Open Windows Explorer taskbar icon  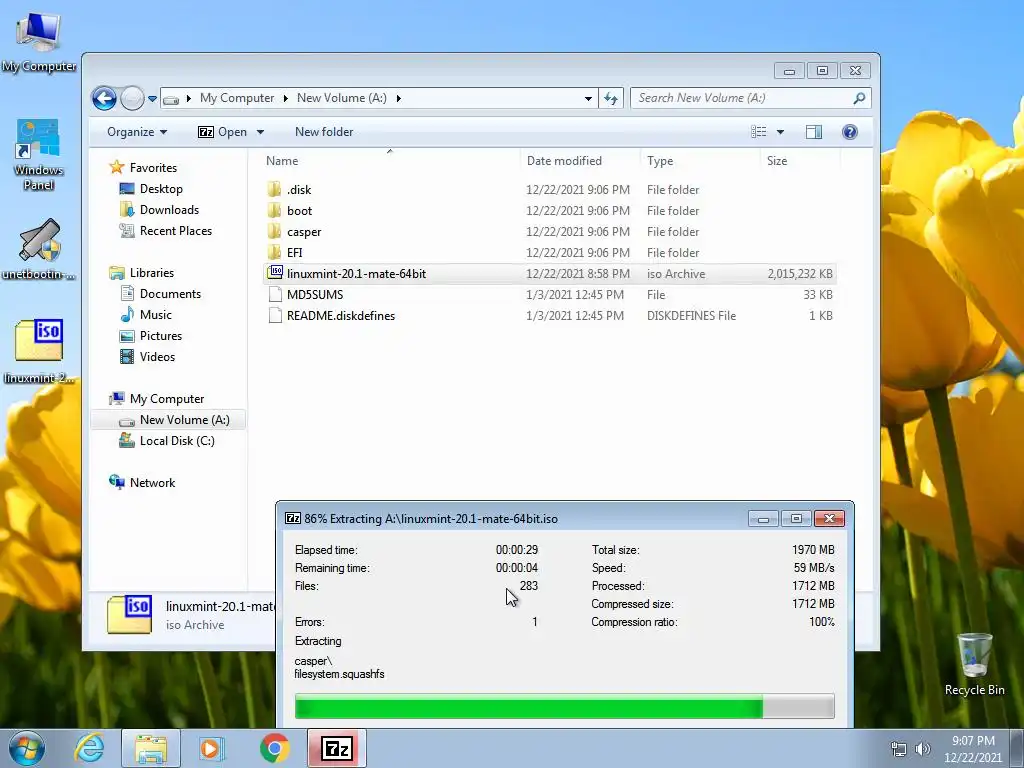tap(151, 748)
